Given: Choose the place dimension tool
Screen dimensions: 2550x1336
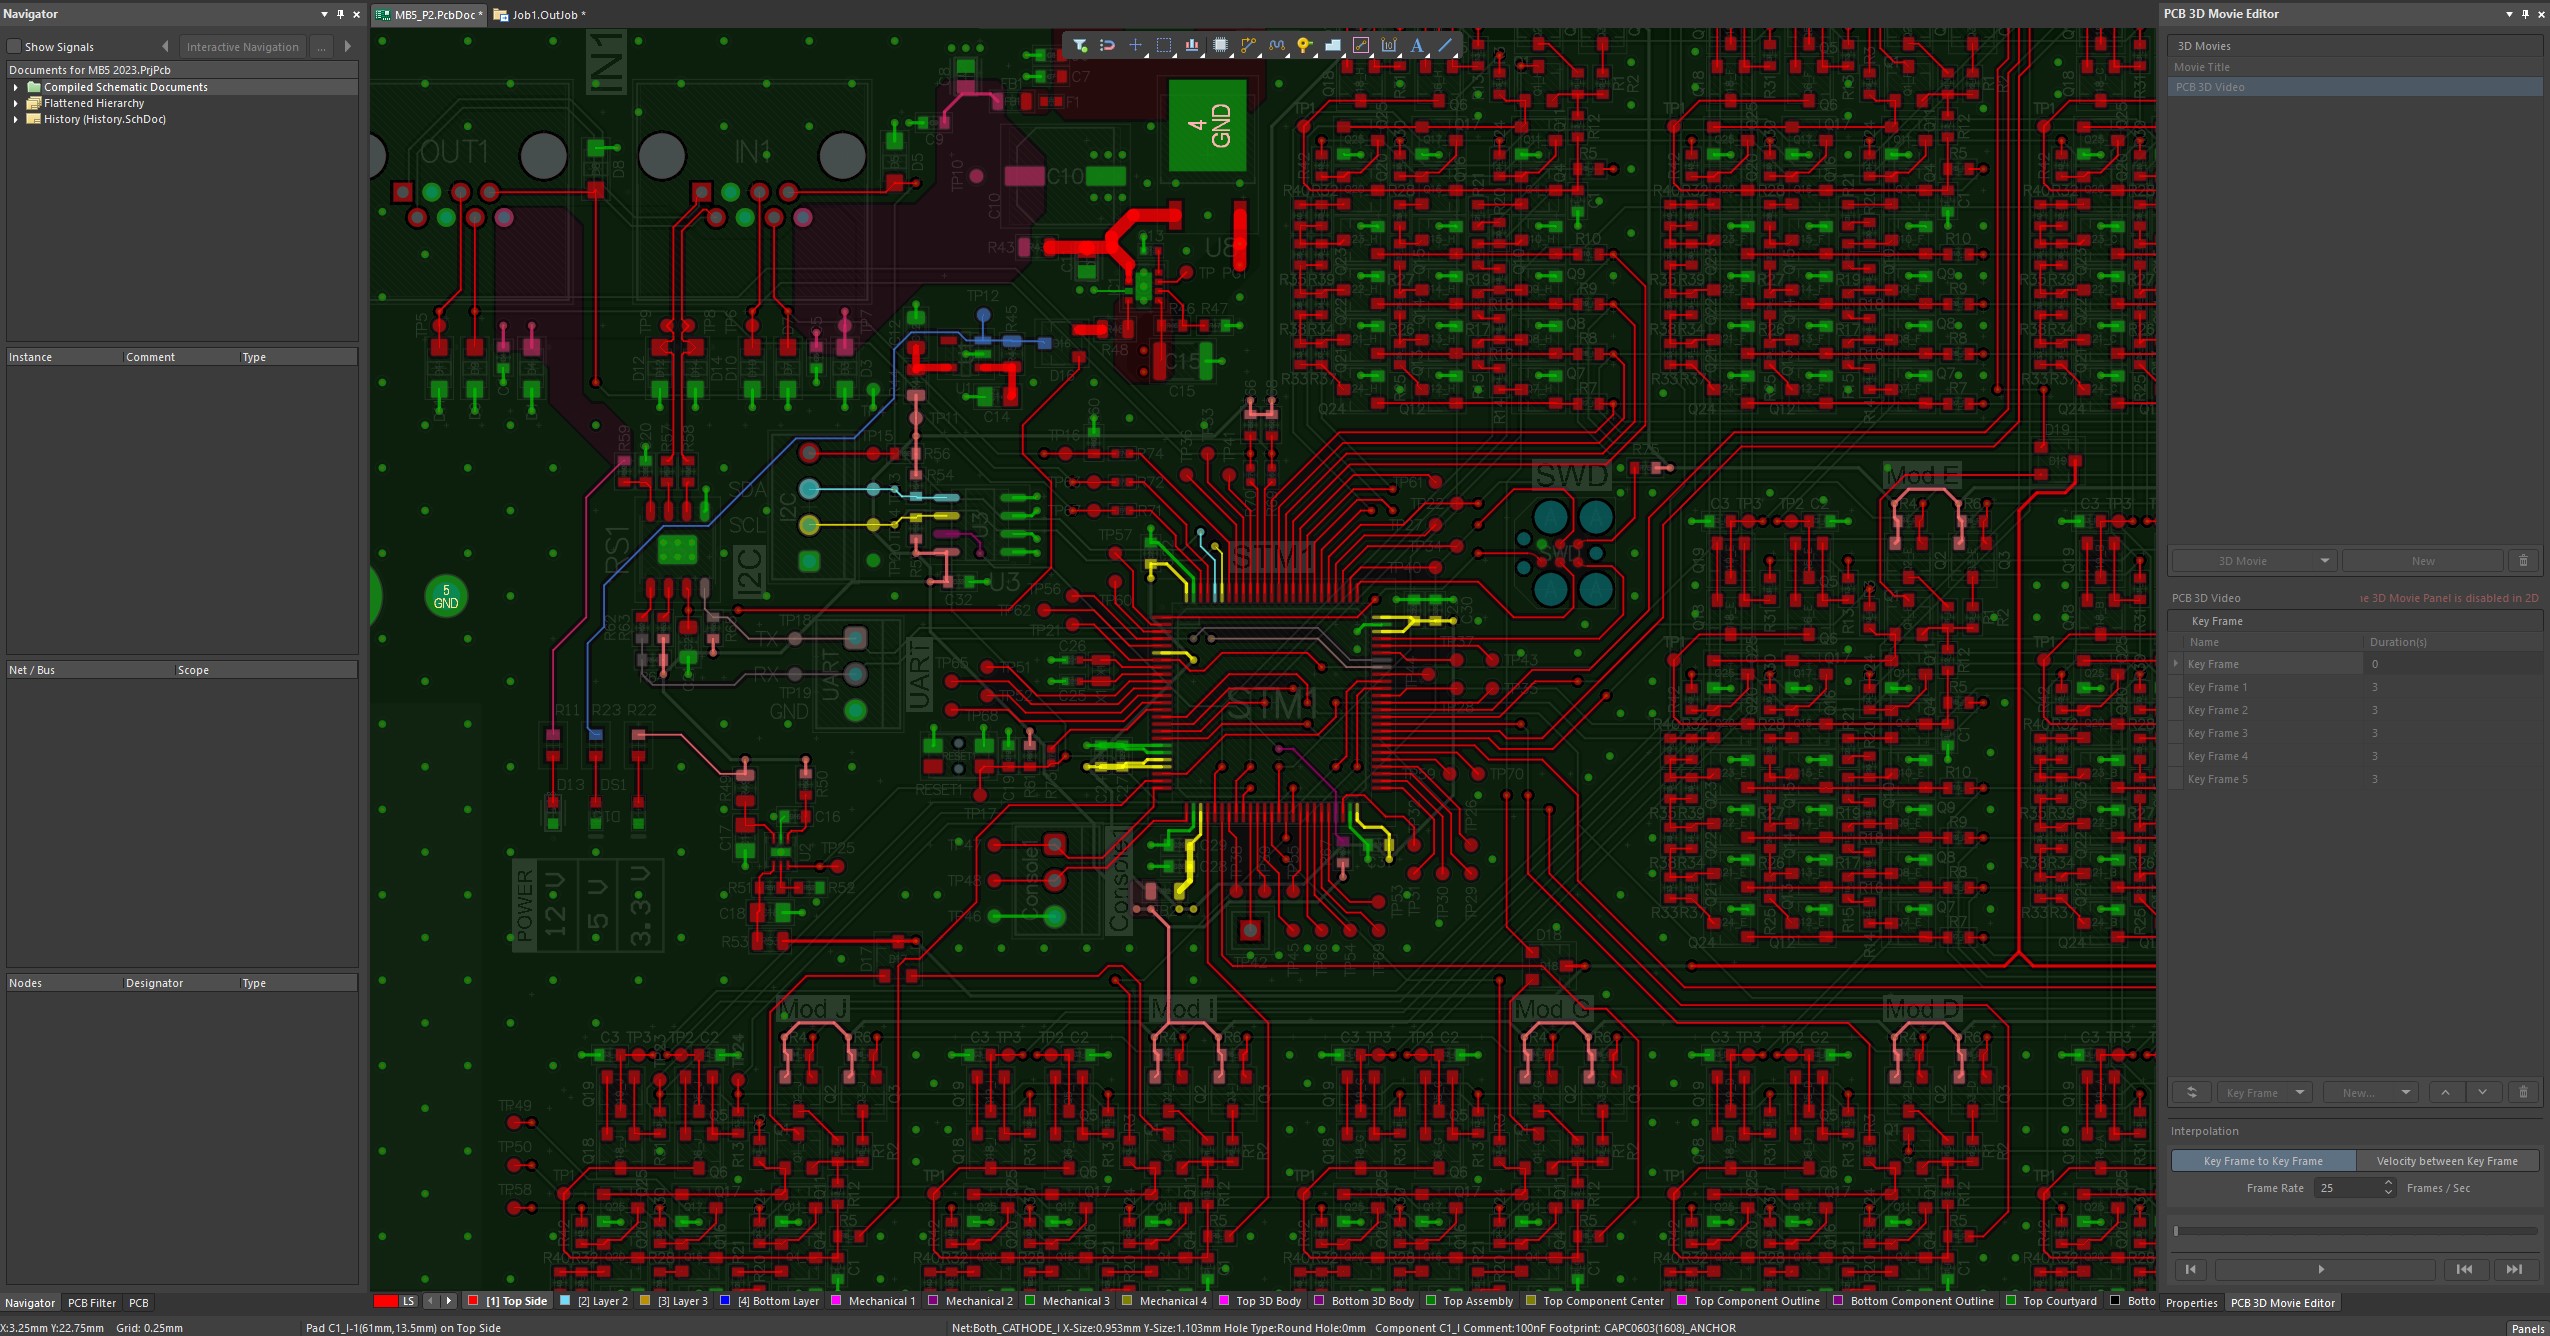Looking at the screenshot, I should (x=1388, y=45).
